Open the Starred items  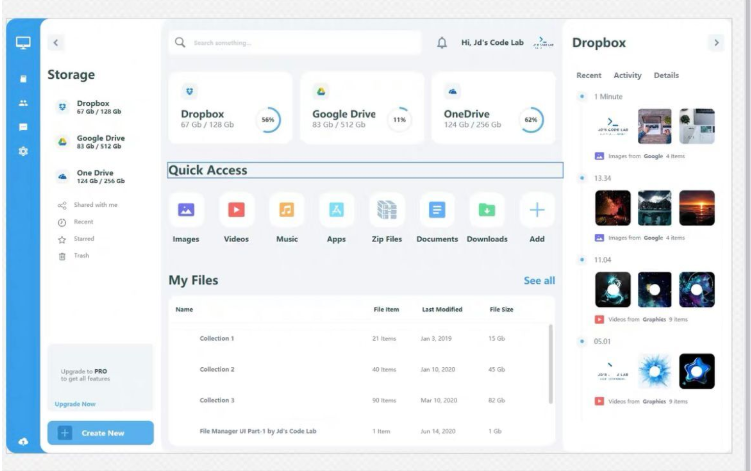[x=76, y=239]
